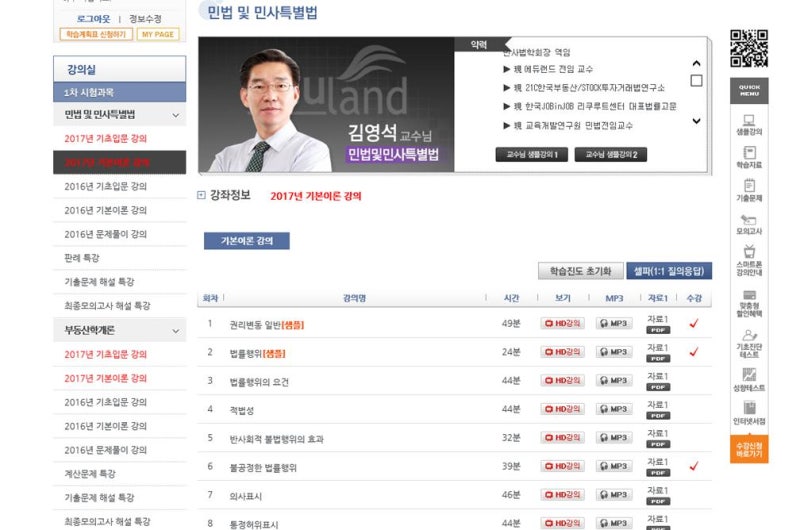800x530 pixels.
Task: Open 2017년 기초입문 강의 under 민법 및 민사특별법
Action: click(x=106, y=139)
